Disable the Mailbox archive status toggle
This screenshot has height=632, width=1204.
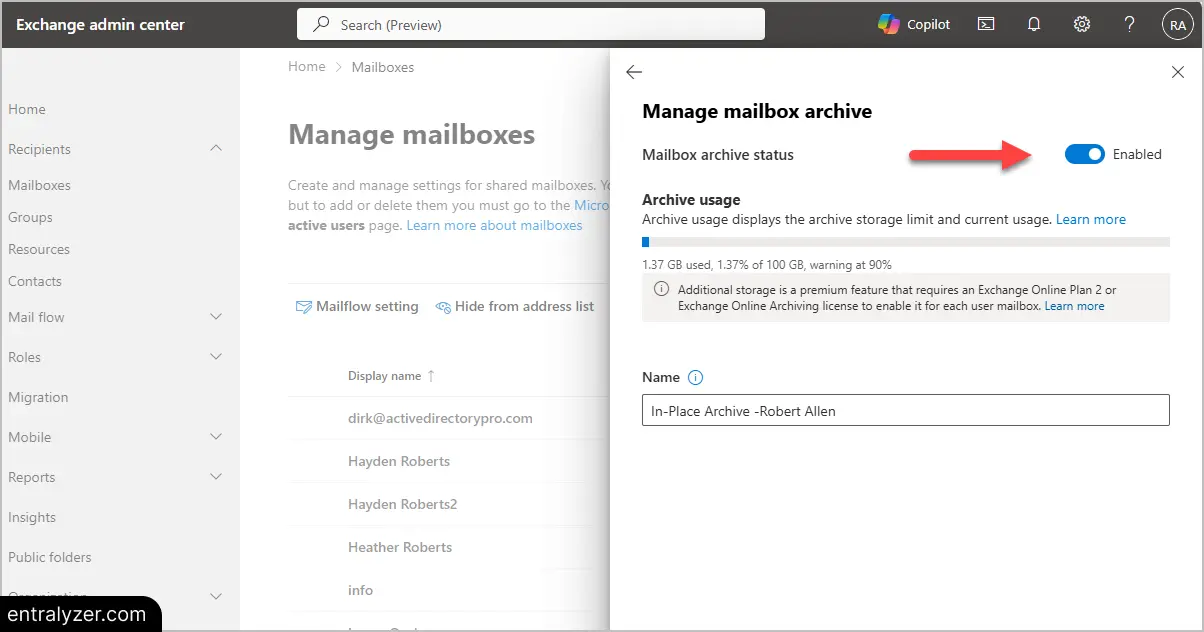tap(1084, 154)
